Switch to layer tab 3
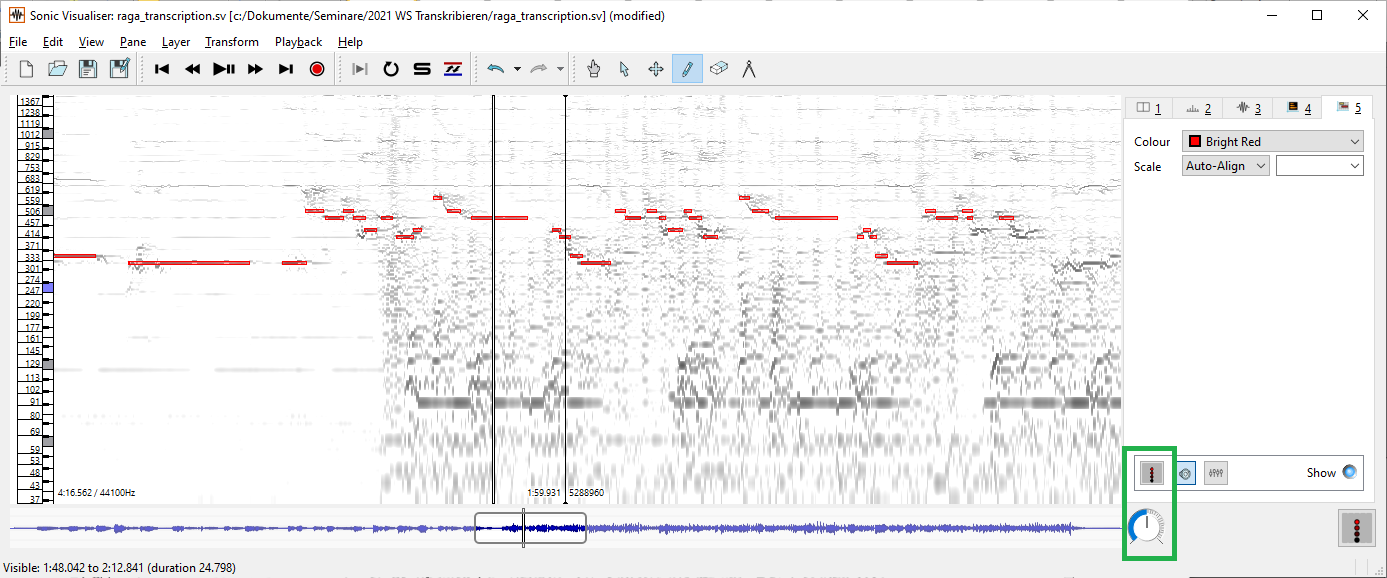1387x578 pixels. click(1250, 107)
